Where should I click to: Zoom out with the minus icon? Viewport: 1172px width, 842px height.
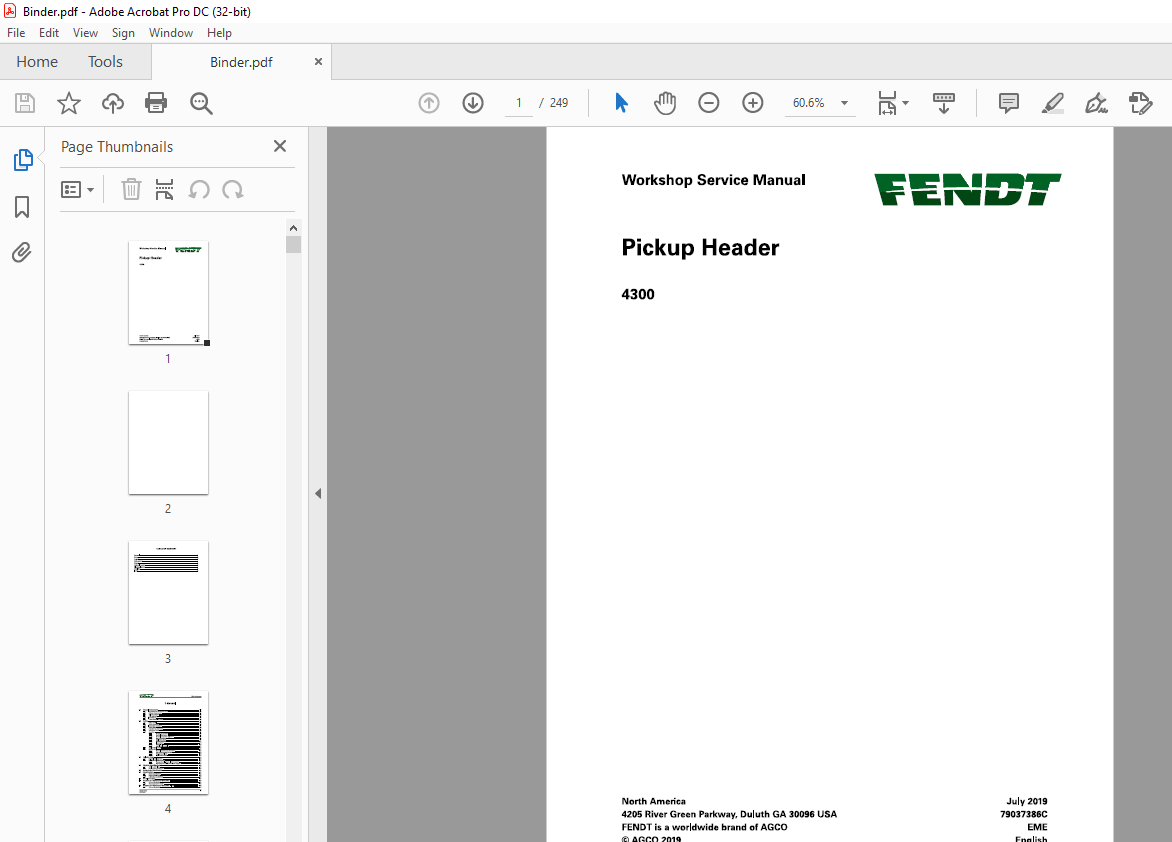coord(709,103)
